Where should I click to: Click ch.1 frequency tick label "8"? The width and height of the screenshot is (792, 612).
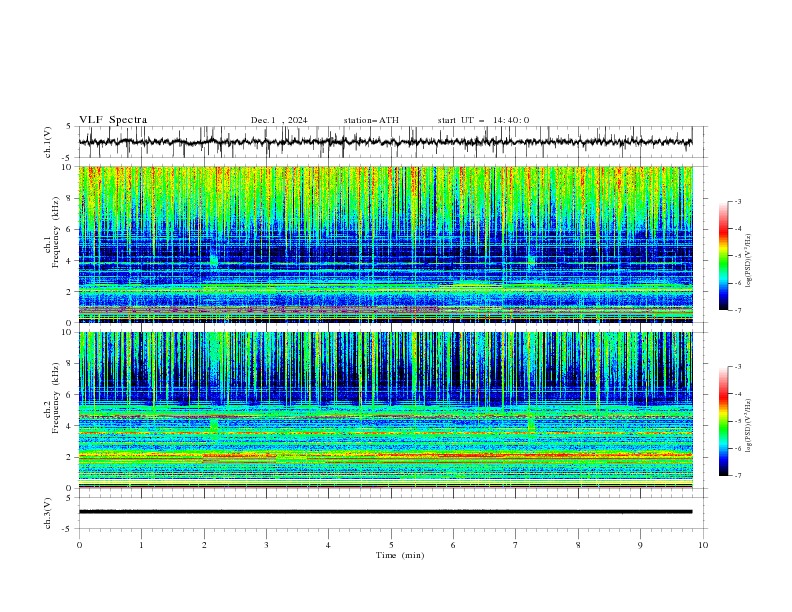70,198
